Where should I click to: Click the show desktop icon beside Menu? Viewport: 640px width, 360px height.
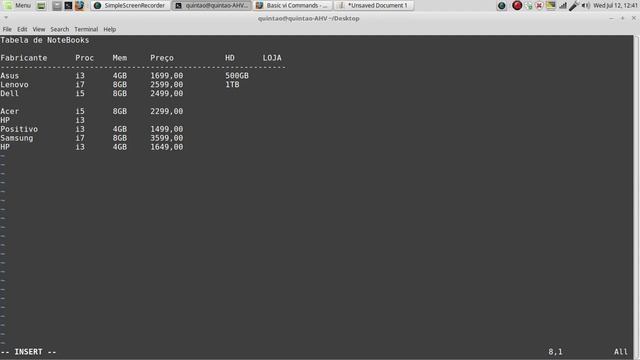(x=41, y=6)
